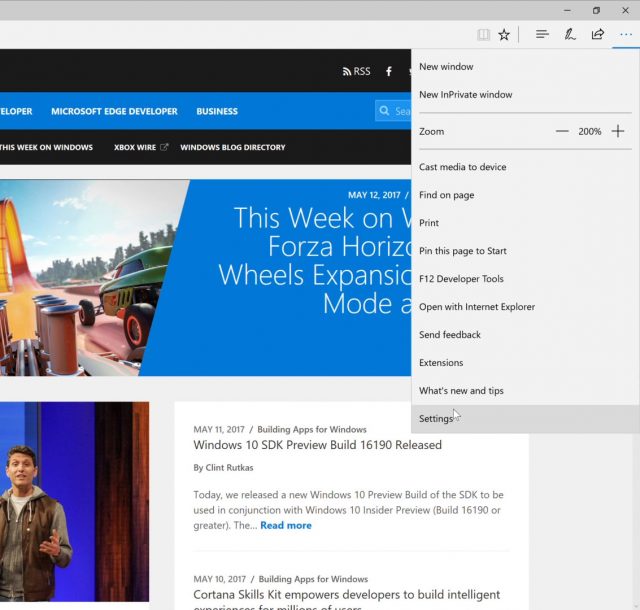Viewport: 640px width, 610px height.
Task: Increase zoom with the plus button
Action: pos(618,131)
